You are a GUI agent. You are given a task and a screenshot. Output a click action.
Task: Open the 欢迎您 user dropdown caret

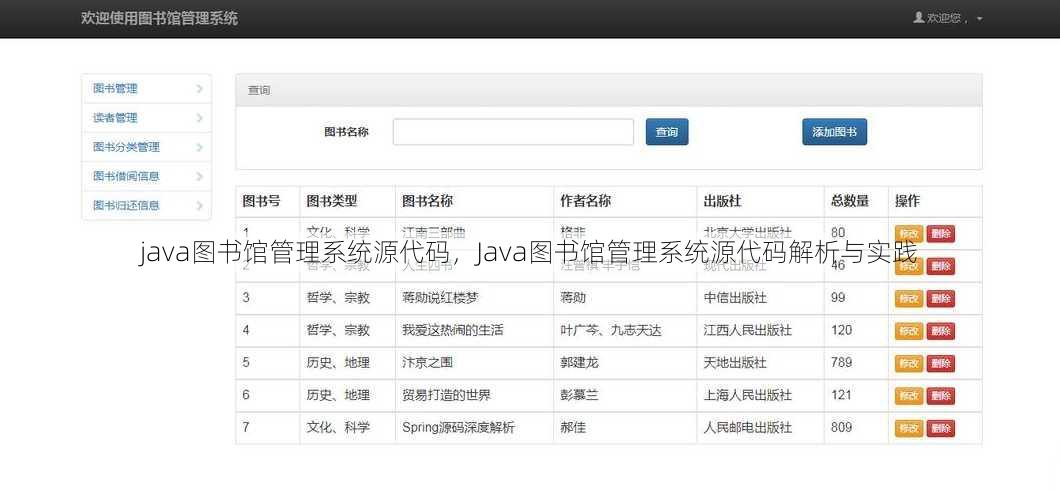pos(980,19)
